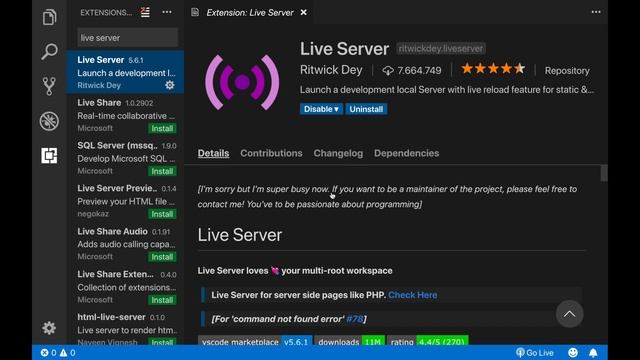Open the Manage gear in activity bar

tap(49, 328)
